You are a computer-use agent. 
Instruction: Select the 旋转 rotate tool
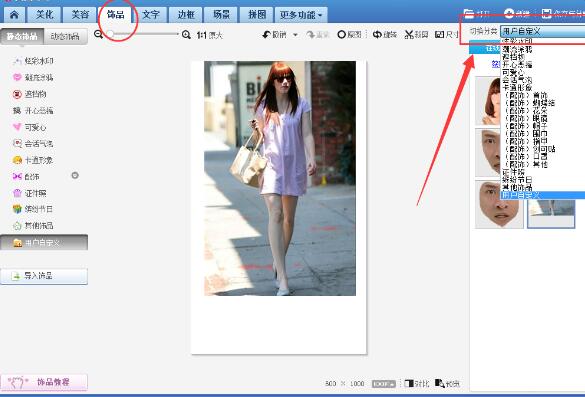tap(384, 35)
